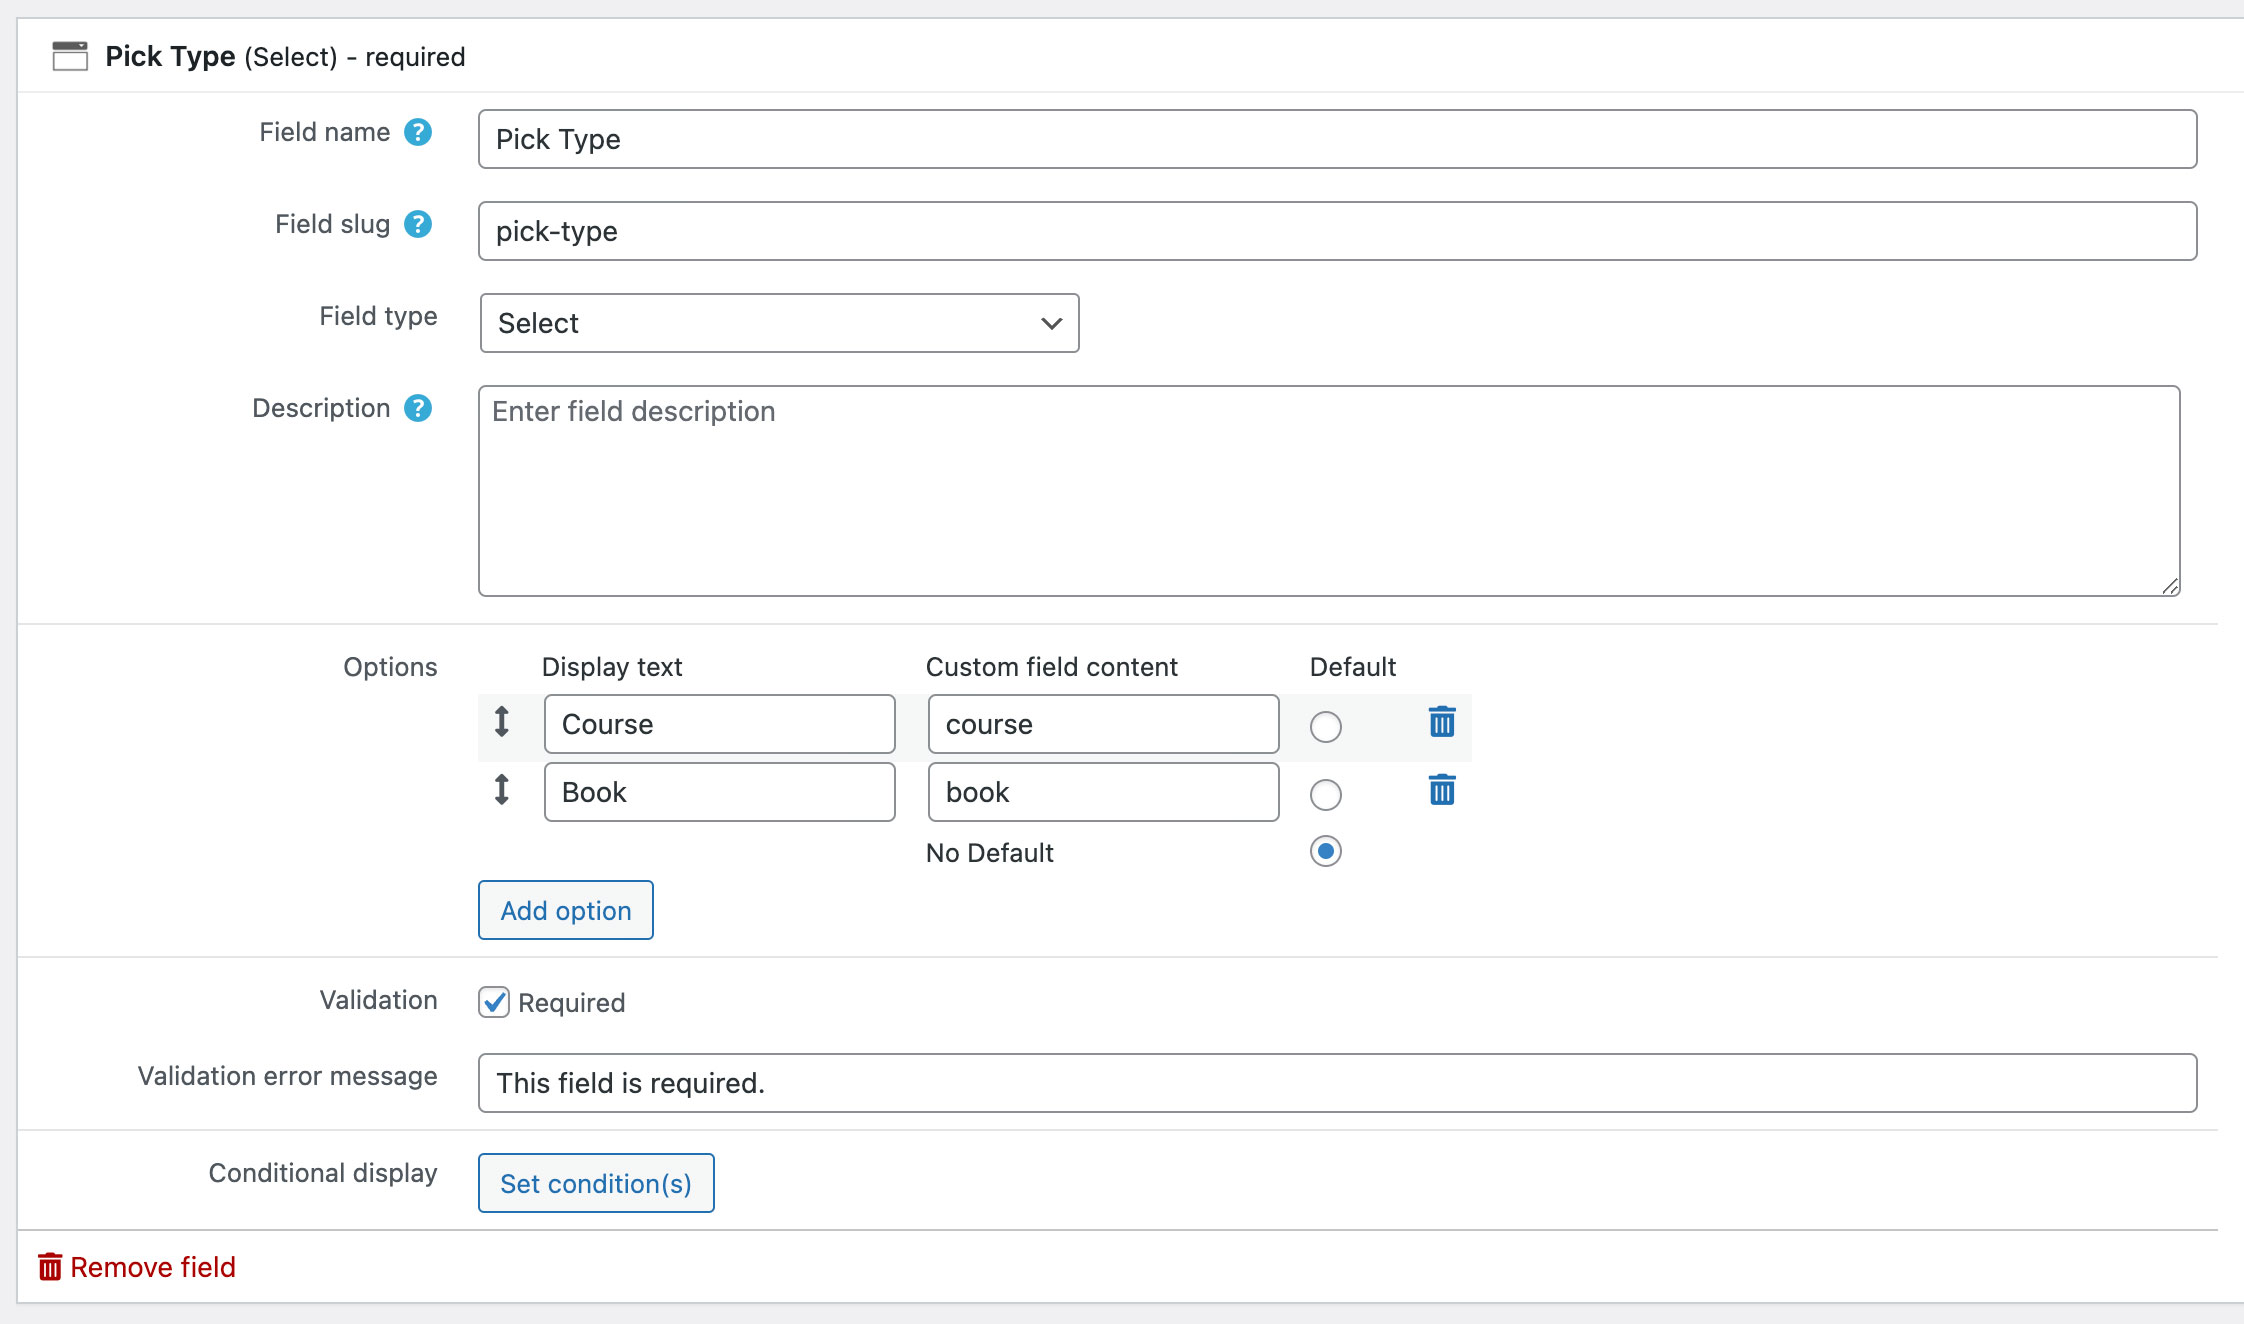The width and height of the screenshot is (2244, 1324).
Task: Select the No Default radio button
Action: (1326, 851)
